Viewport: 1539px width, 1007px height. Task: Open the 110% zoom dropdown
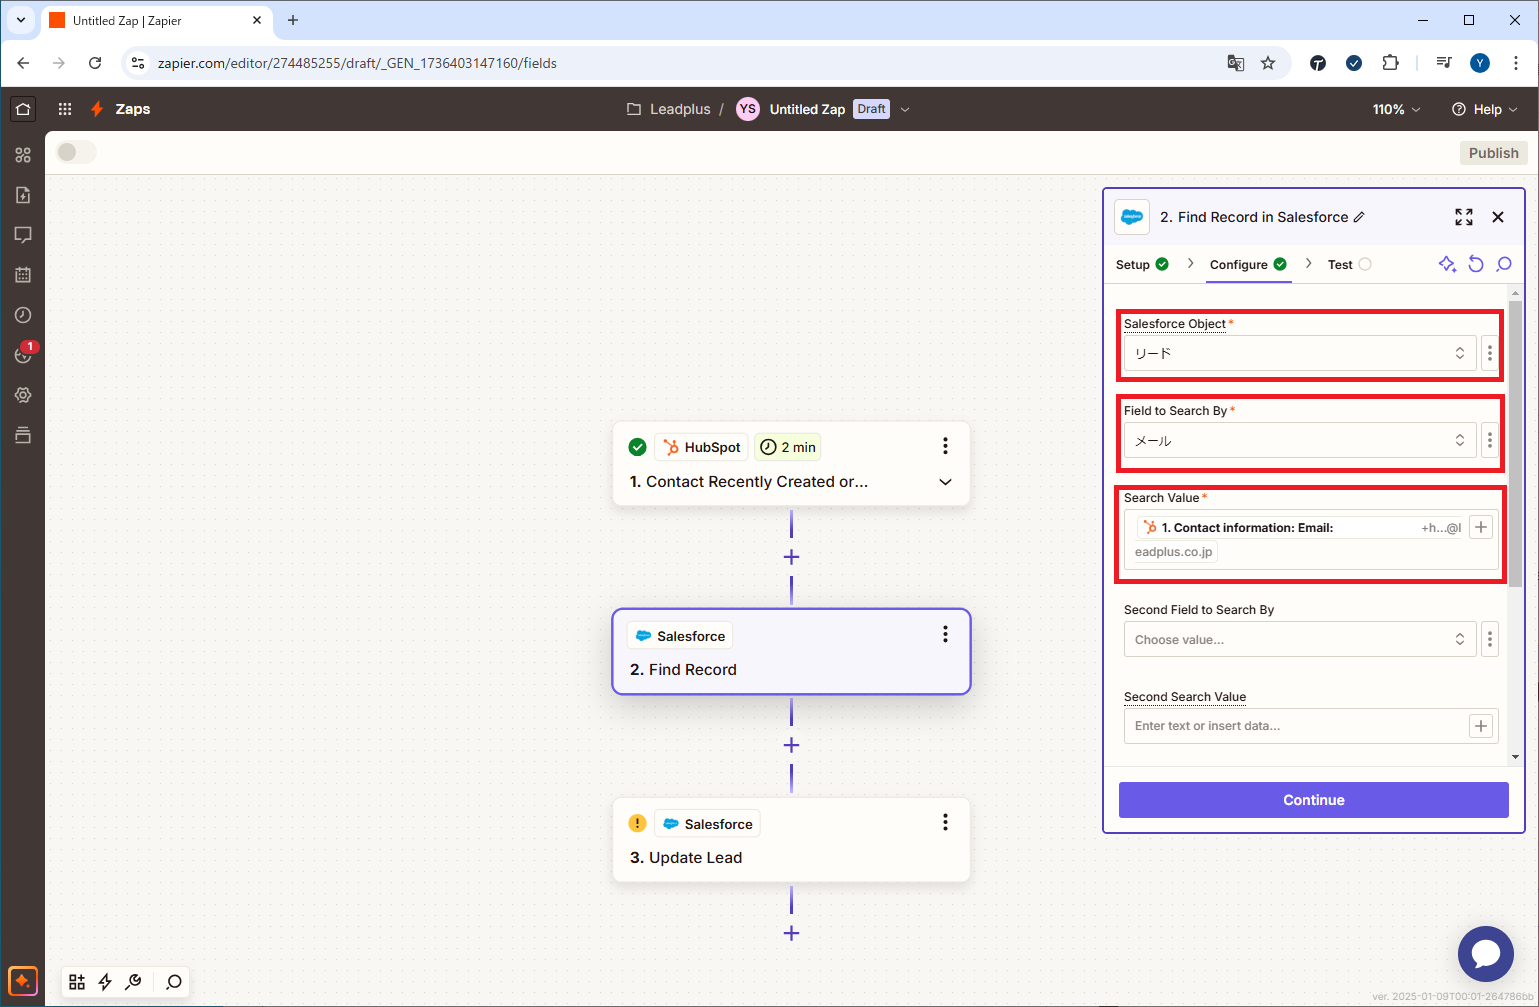(x=1396, y=109)
